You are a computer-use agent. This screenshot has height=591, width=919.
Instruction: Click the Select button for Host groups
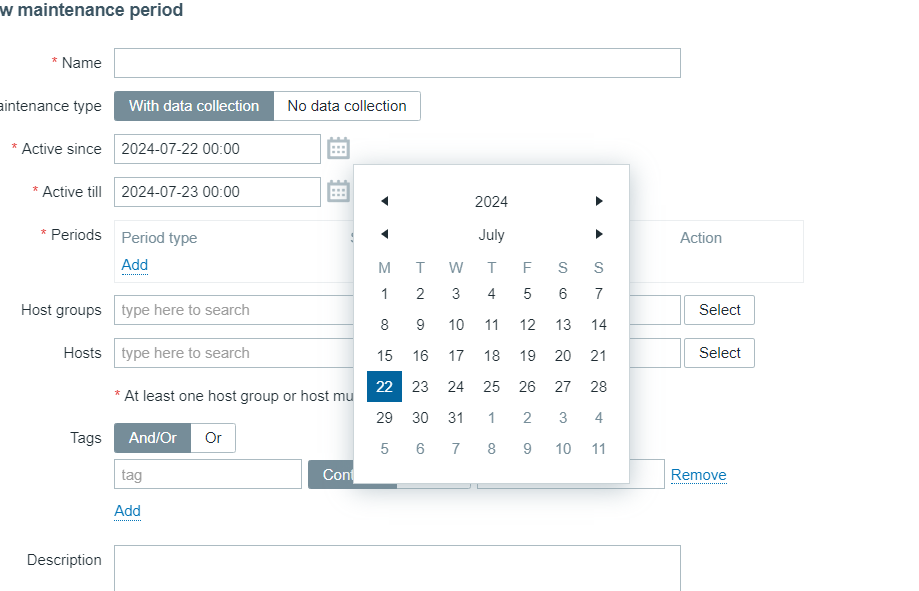(719, 310)
